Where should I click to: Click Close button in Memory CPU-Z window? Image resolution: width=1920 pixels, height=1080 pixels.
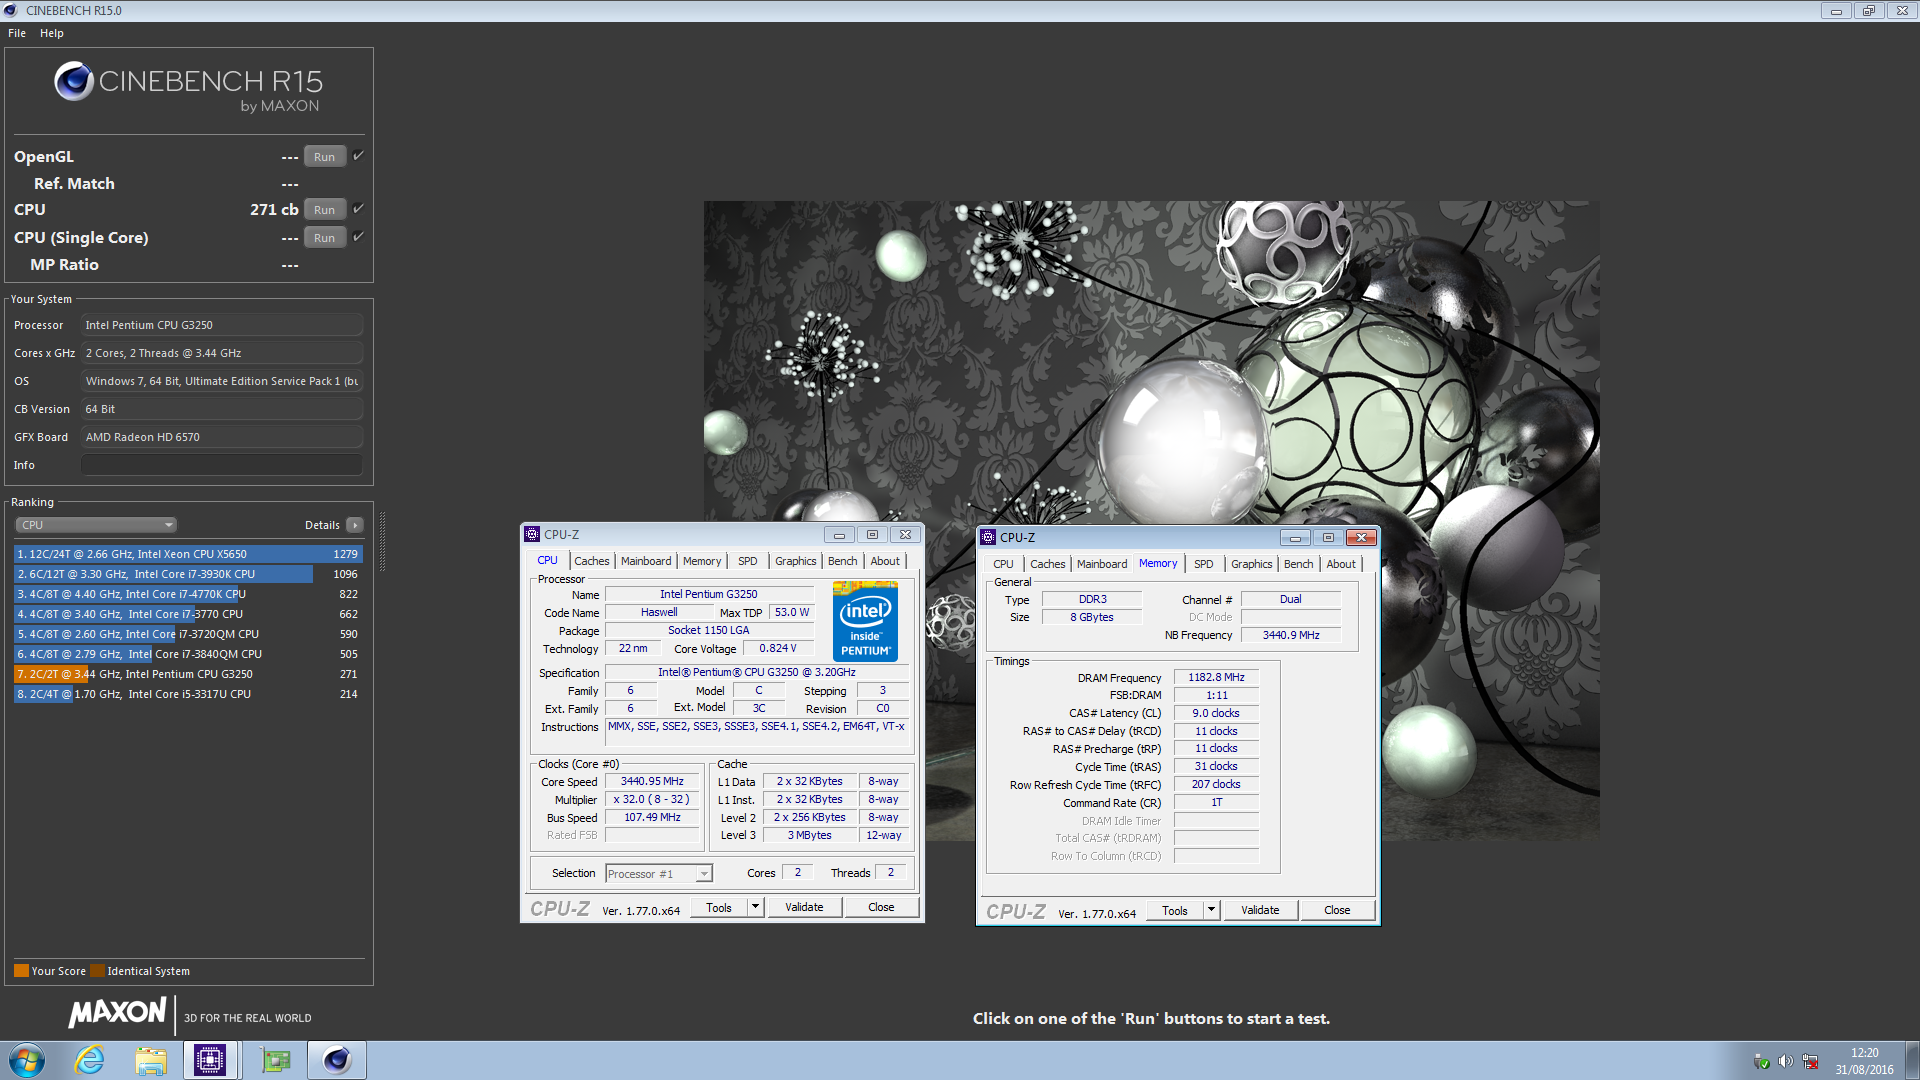pos(1337,910)
